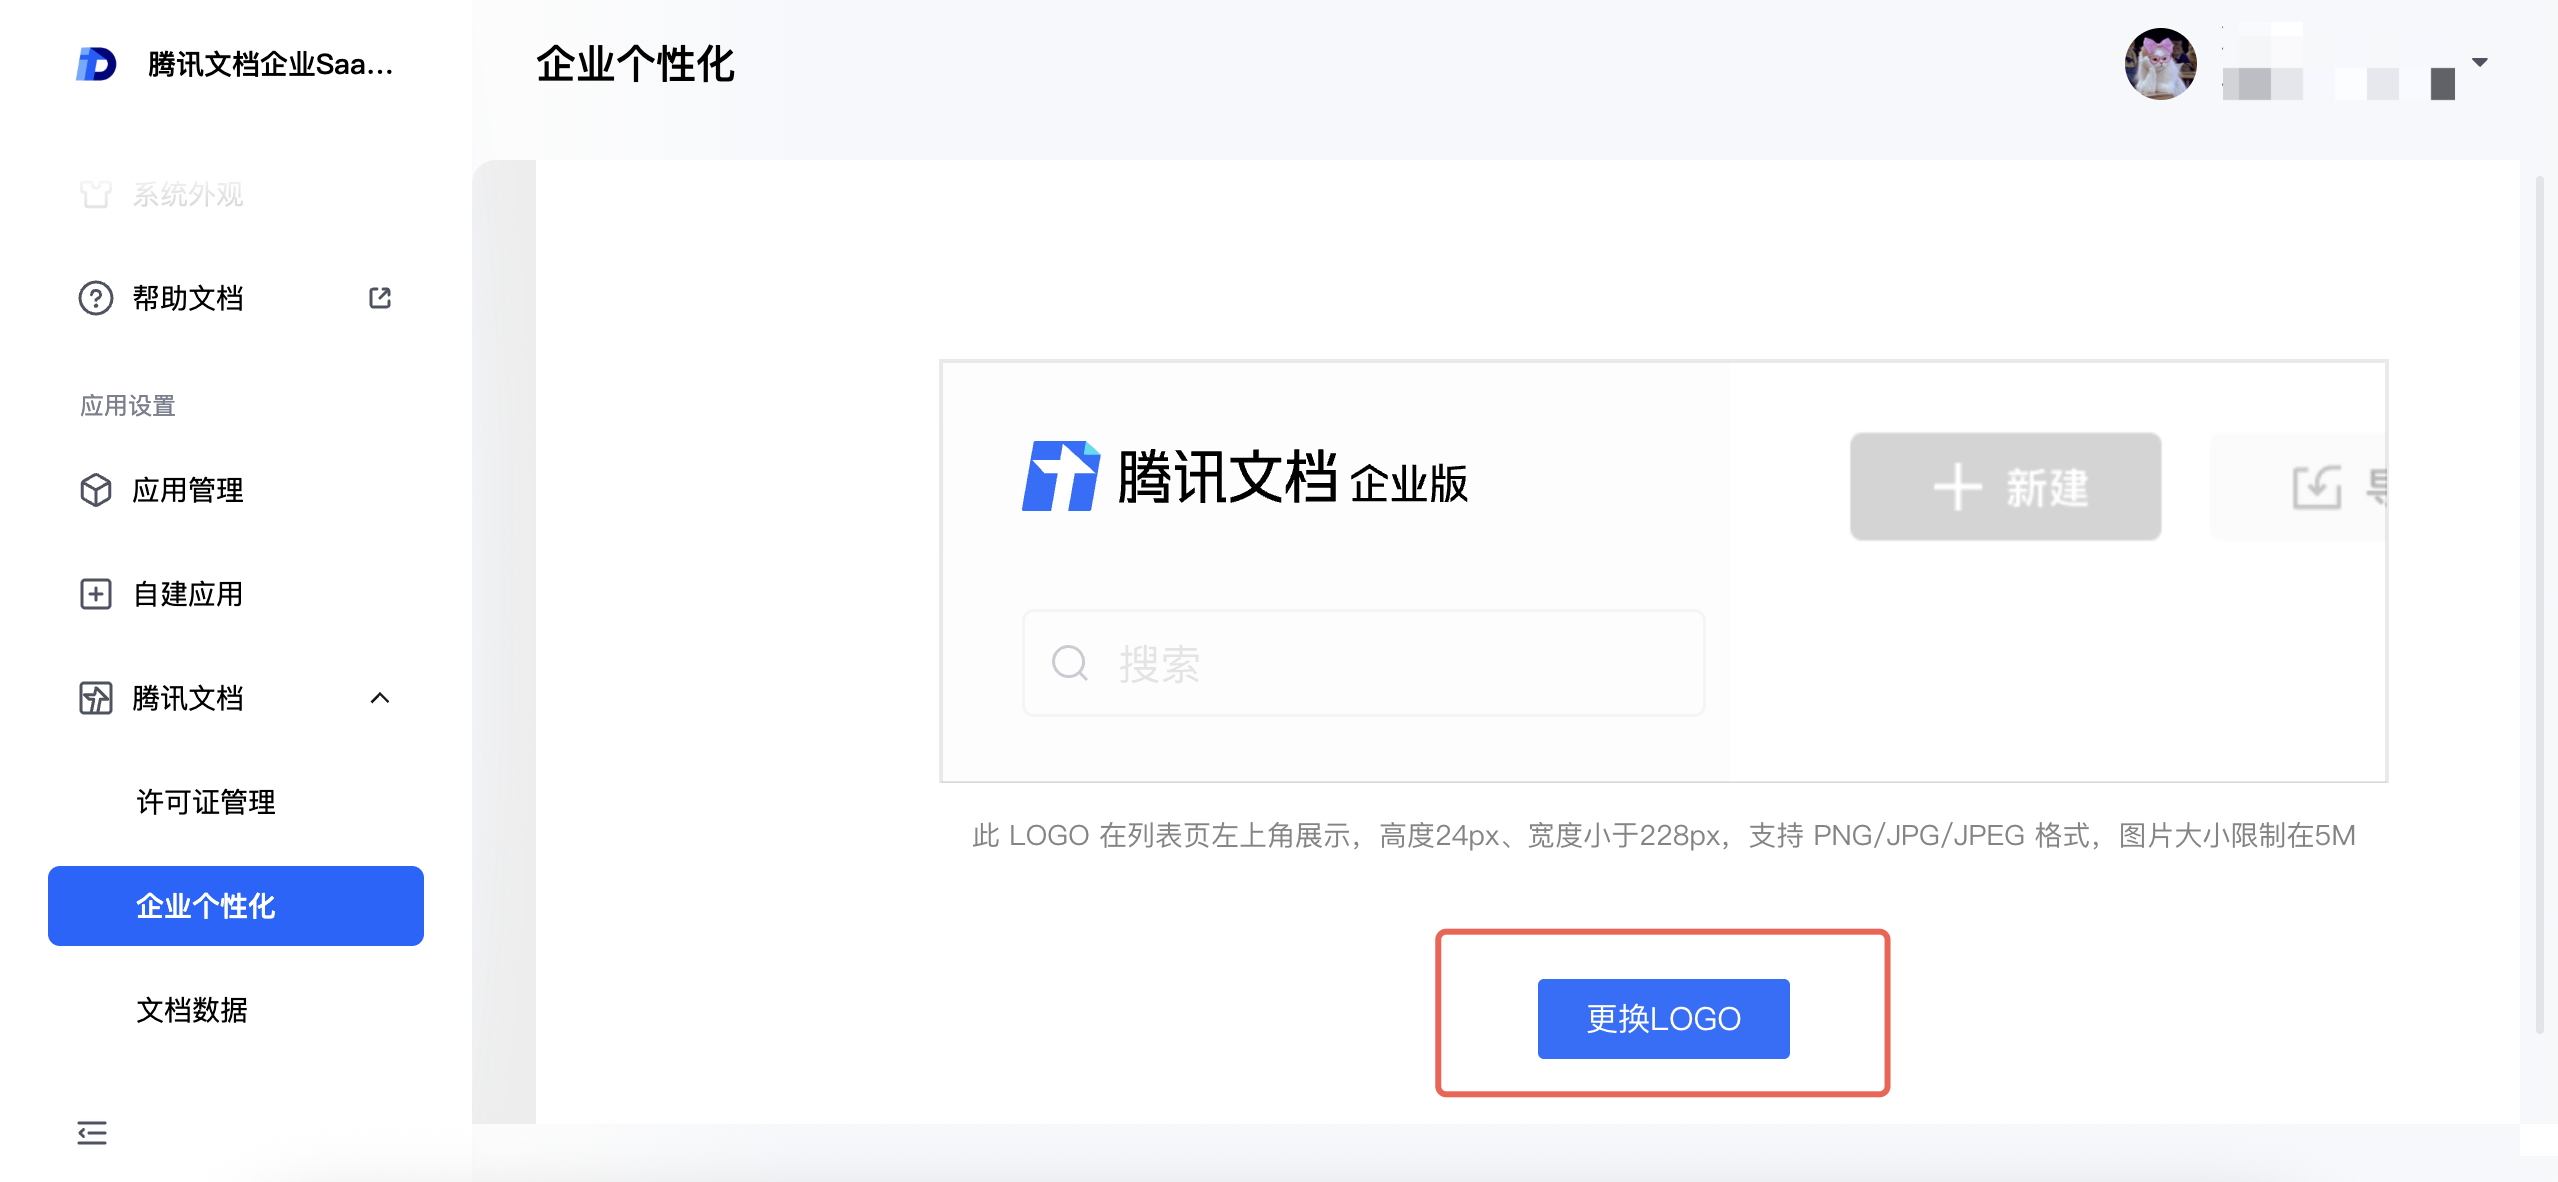Click the help document question-mark icon
The image size is (2558, 1182).
click(96, 298)
